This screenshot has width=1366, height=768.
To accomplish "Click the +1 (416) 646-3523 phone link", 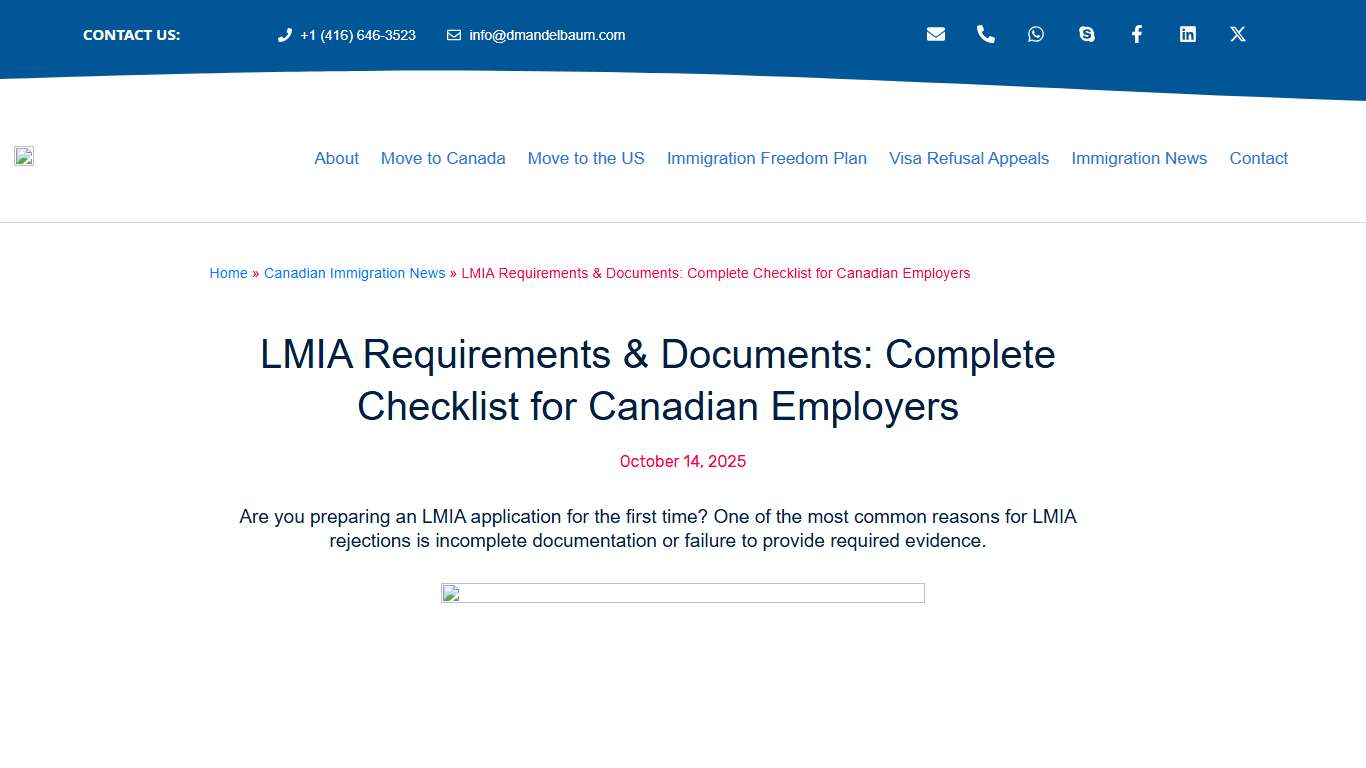I will click(x=358, y=34).
